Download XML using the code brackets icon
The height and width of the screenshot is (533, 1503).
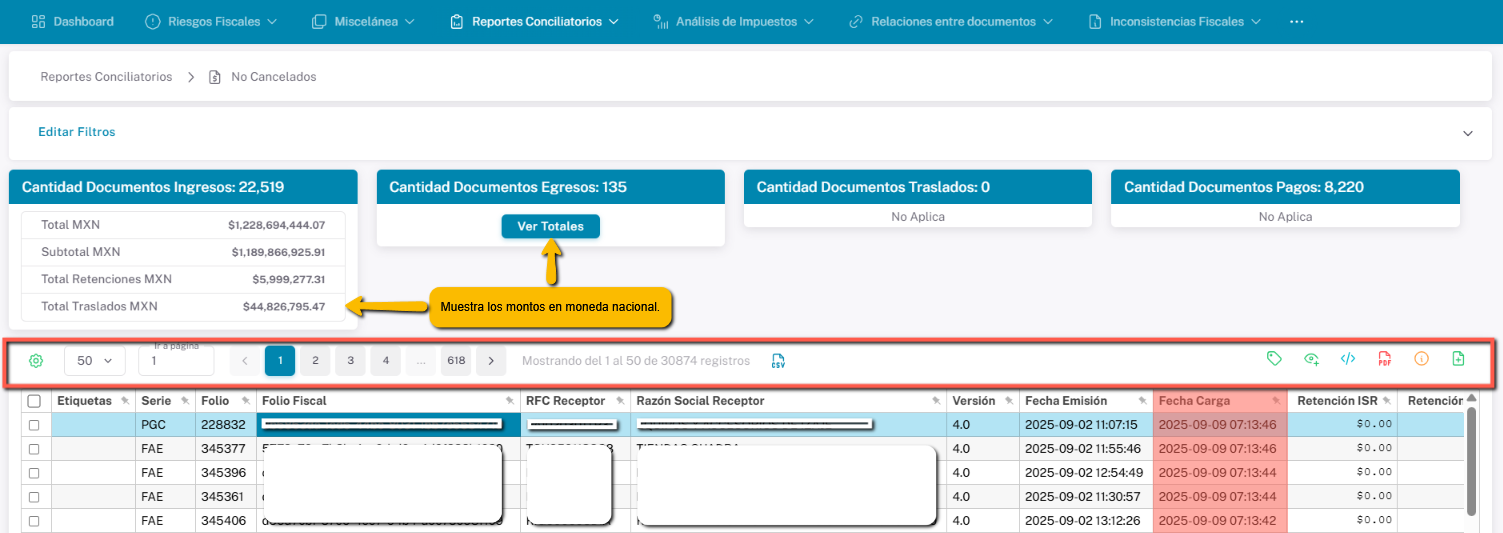(x=1348, y=359)
